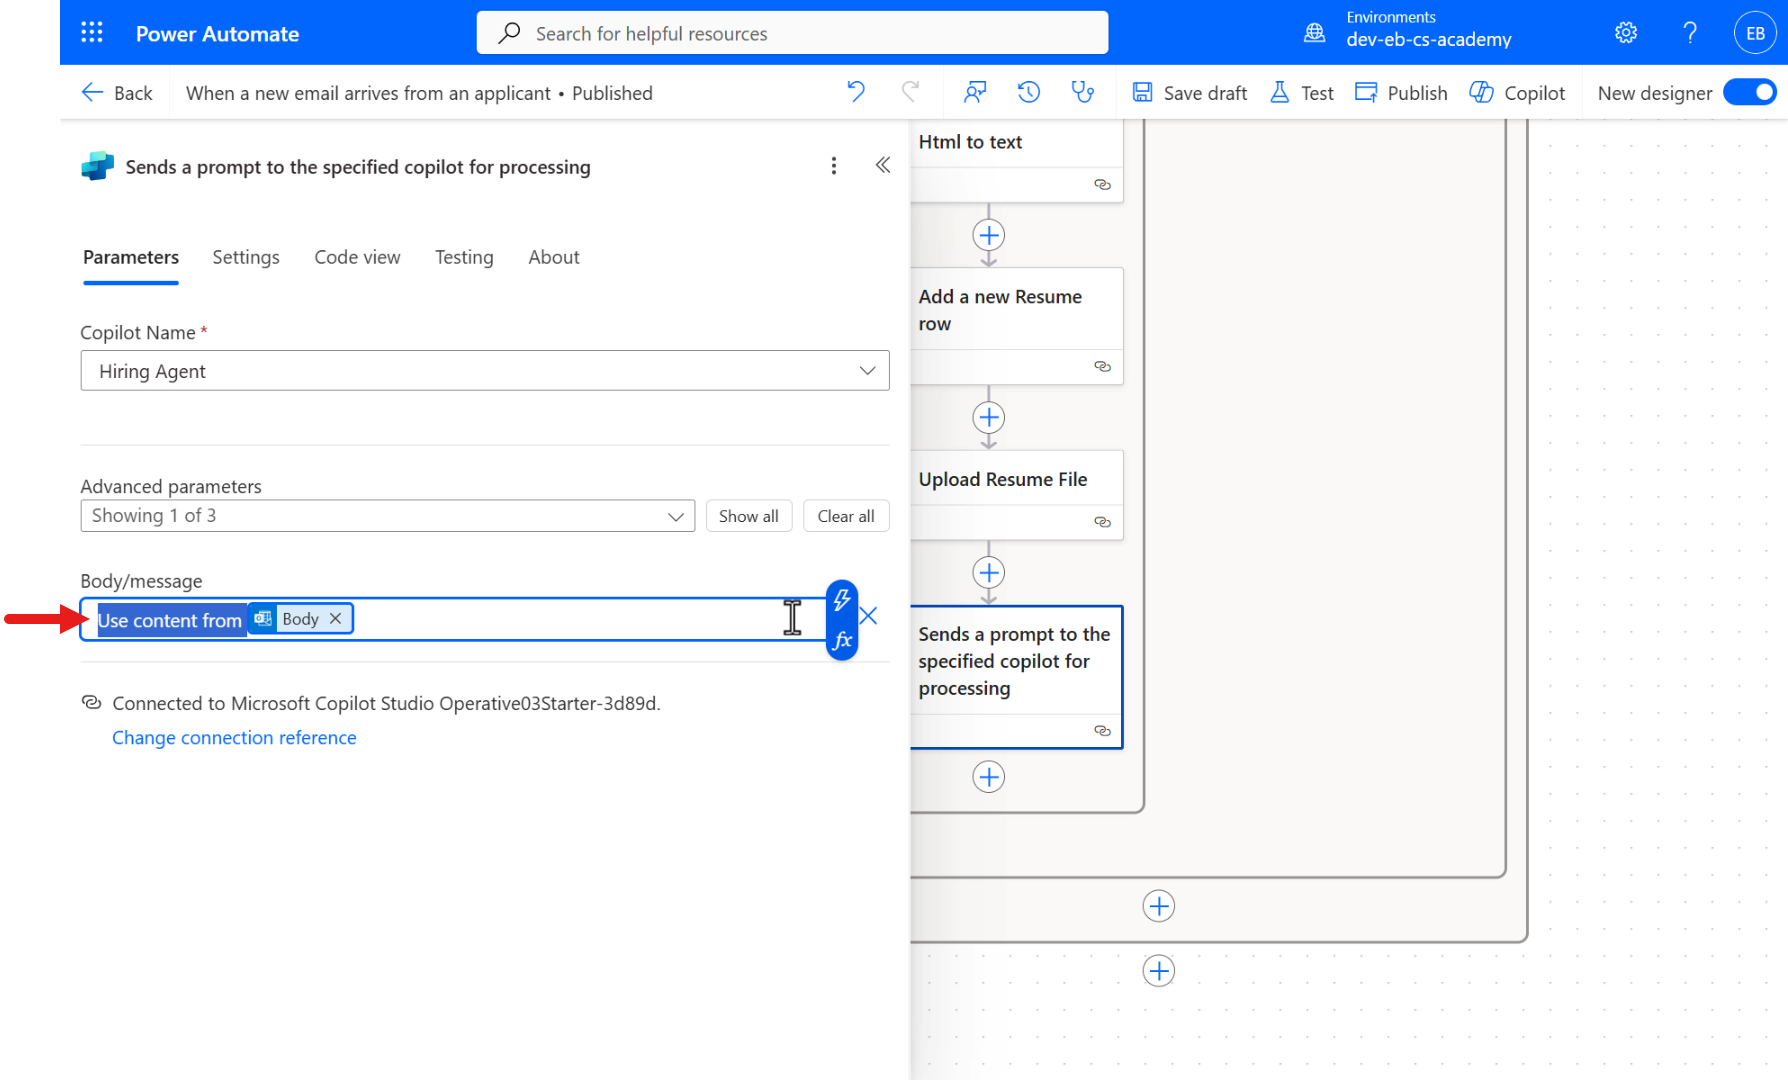
Task: Expand the Advanced parameters dropdown
Action: [x=675, y=516]
